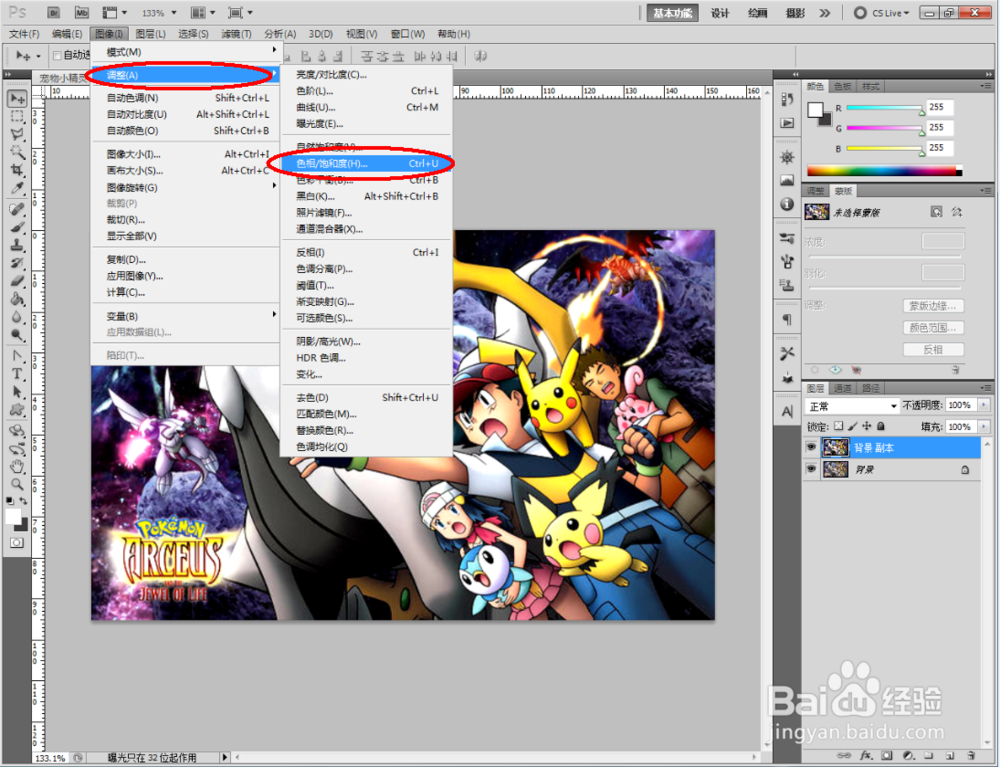Open Mini Bridge via Mb icon
This screenshot has height=767, width=1000.
tap(82, 12)
